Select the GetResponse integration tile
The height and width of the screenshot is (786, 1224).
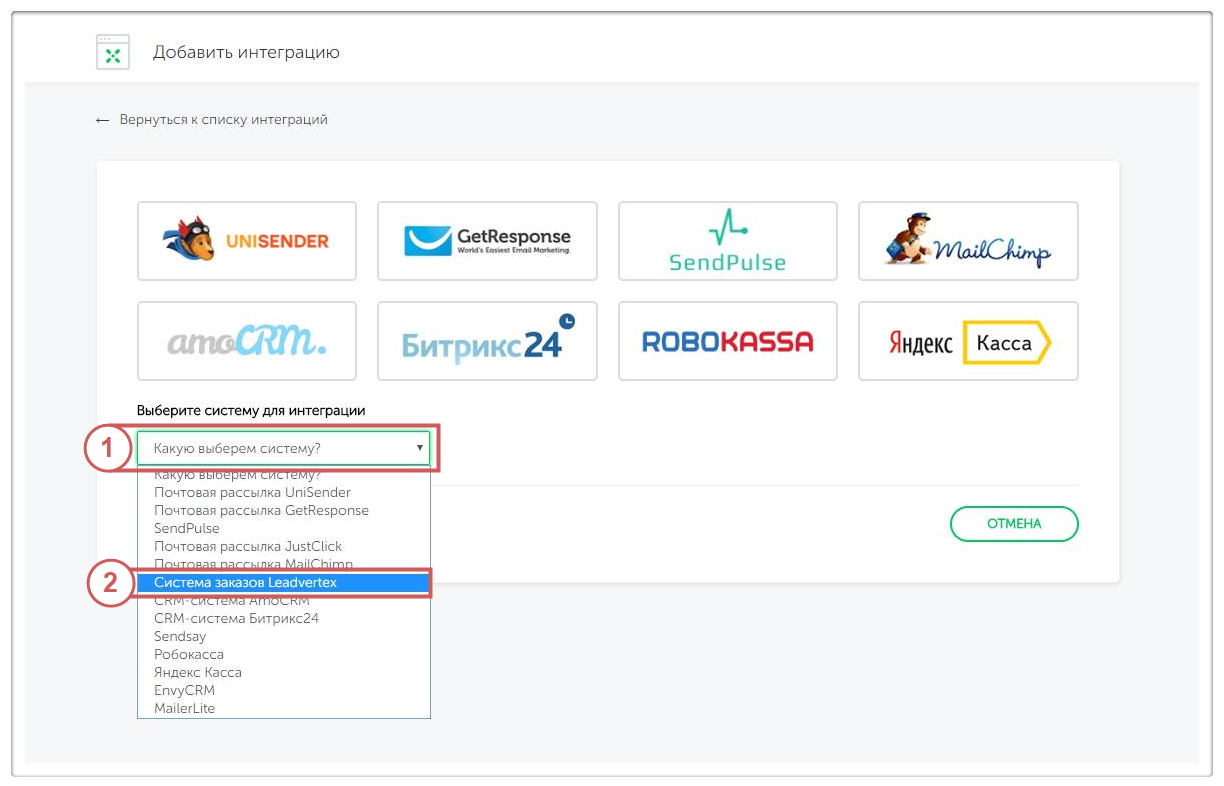(487, 241)
